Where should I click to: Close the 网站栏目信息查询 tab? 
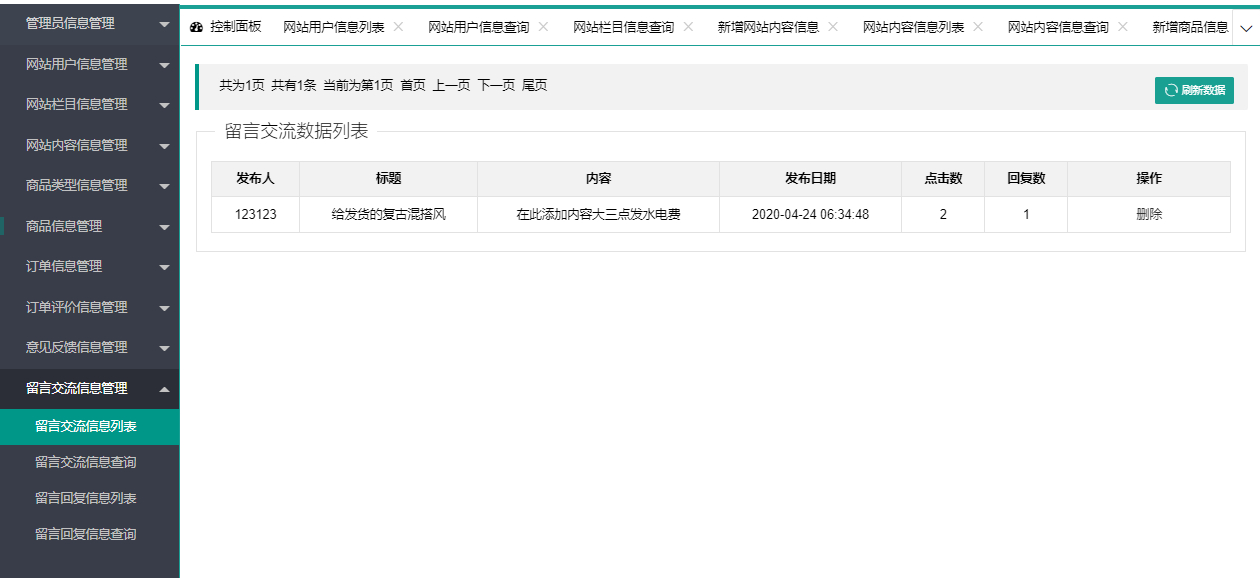pos(687,28)
